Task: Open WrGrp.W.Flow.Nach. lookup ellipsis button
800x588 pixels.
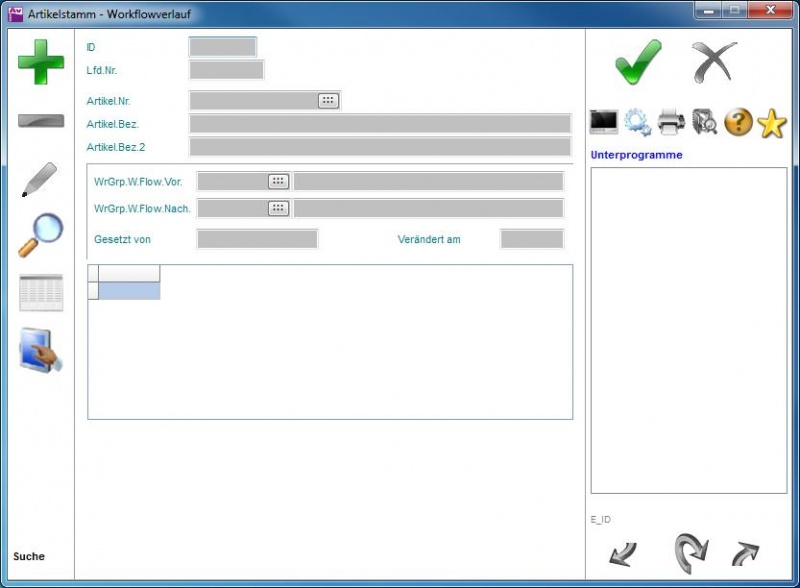Action: tap(278, 208)
